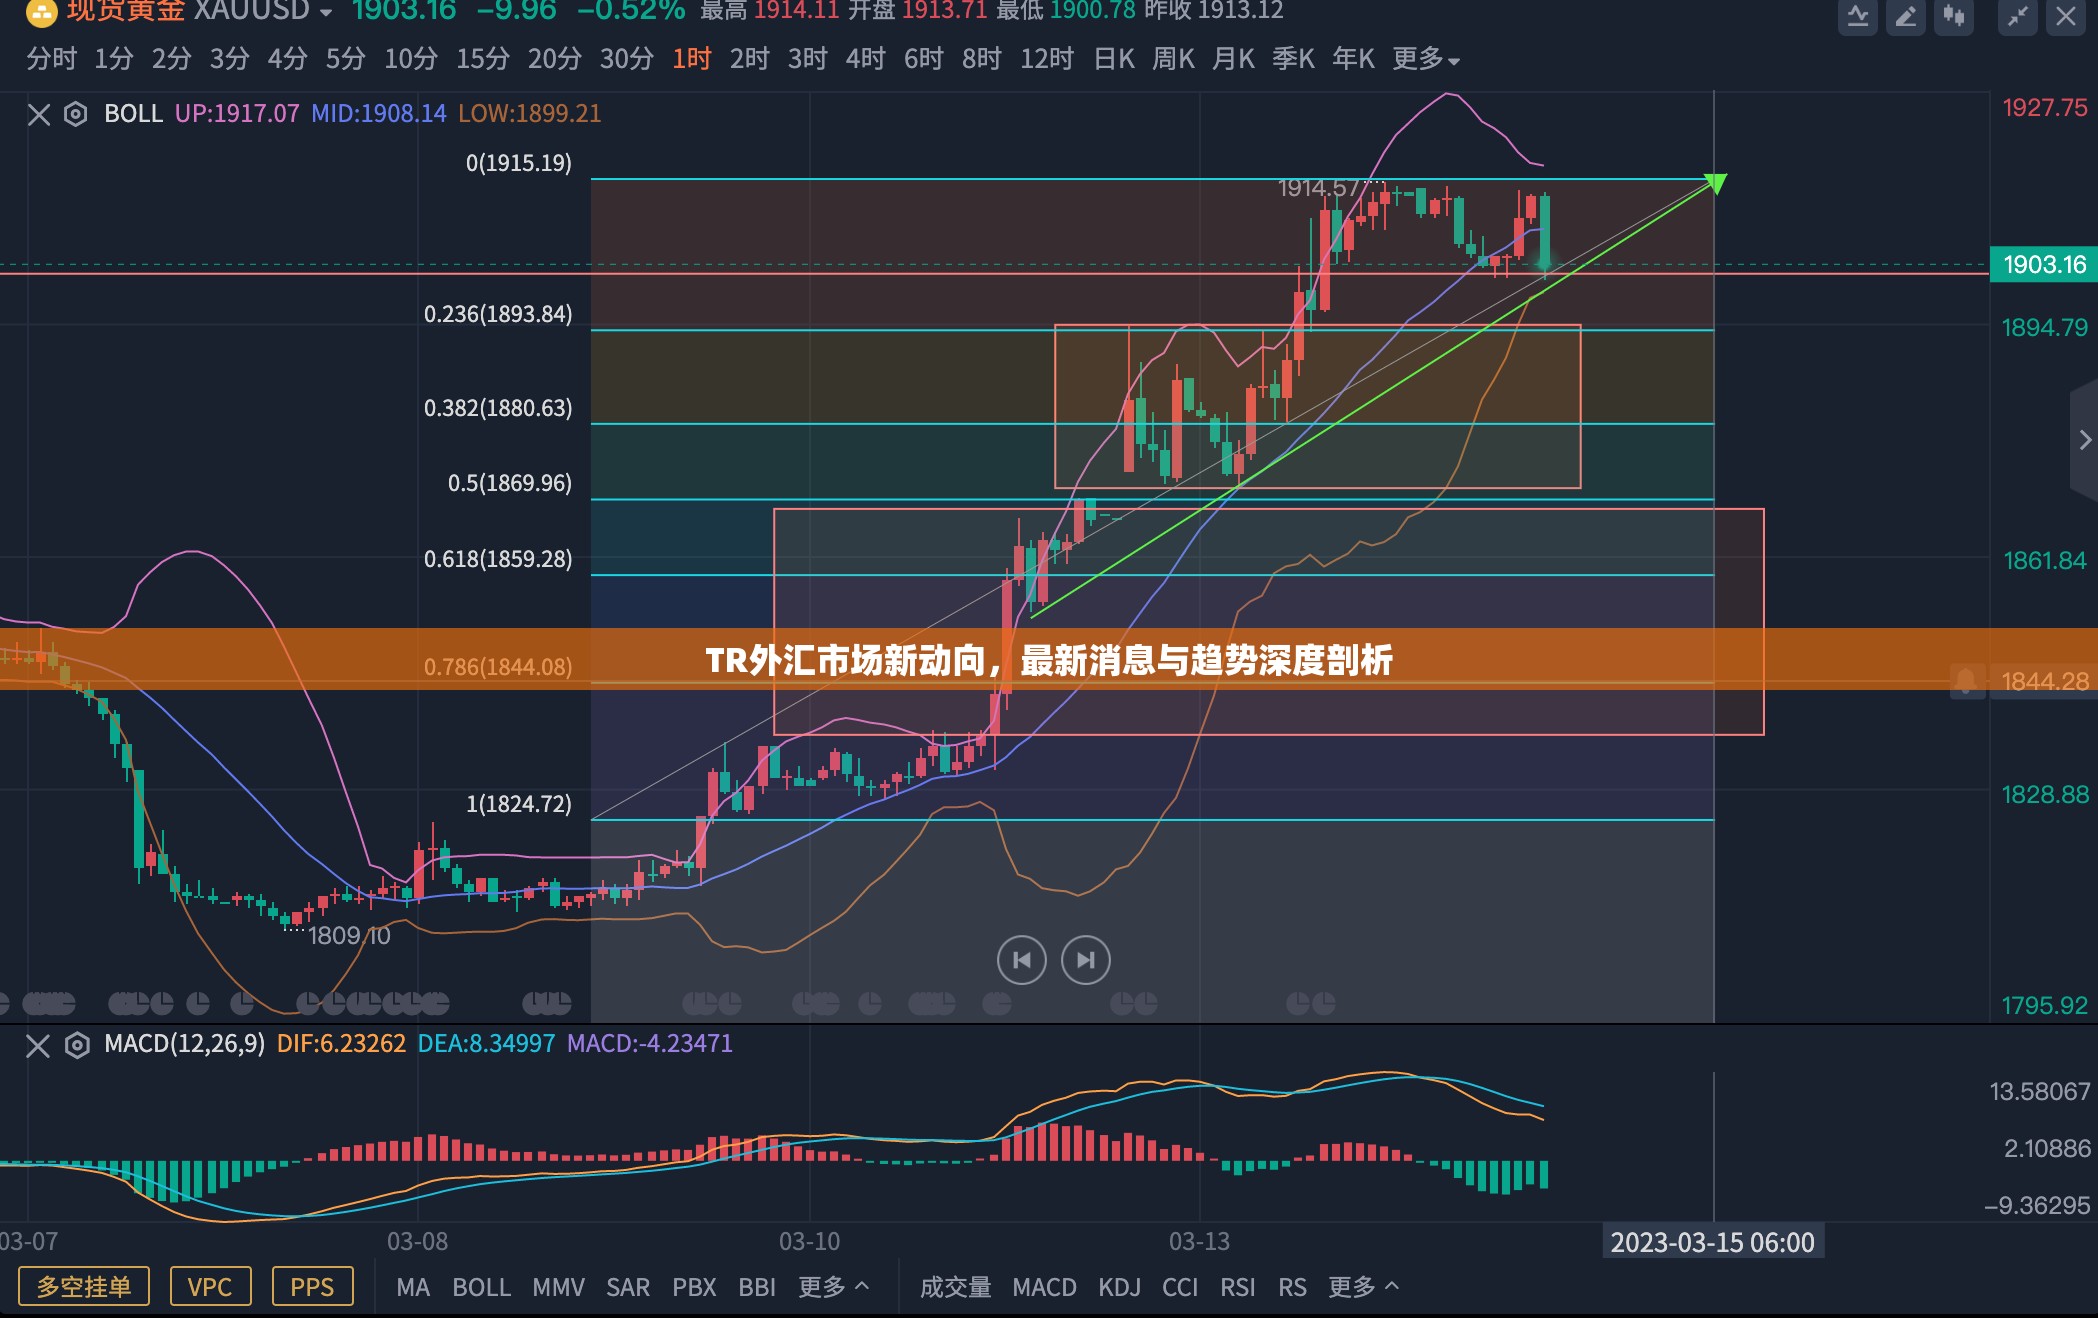Switch to the 12时 timeframe
Screen dimensions: 2098x1318
click(1047, 59)
